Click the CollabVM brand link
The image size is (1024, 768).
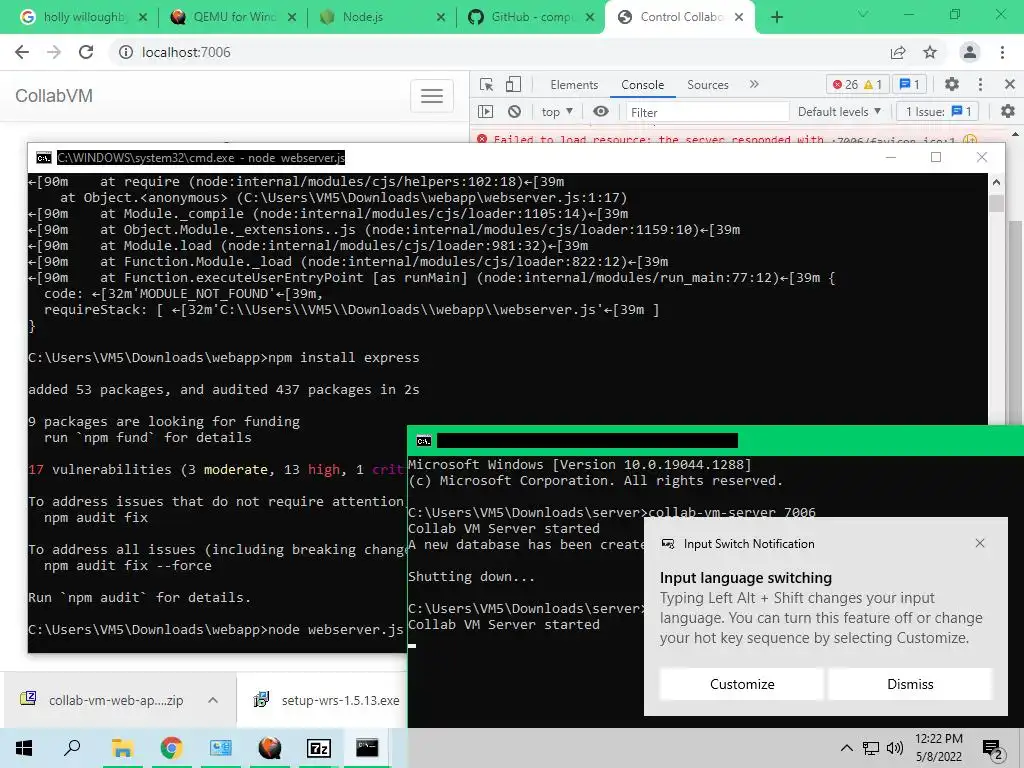click(x=54, y=96)
